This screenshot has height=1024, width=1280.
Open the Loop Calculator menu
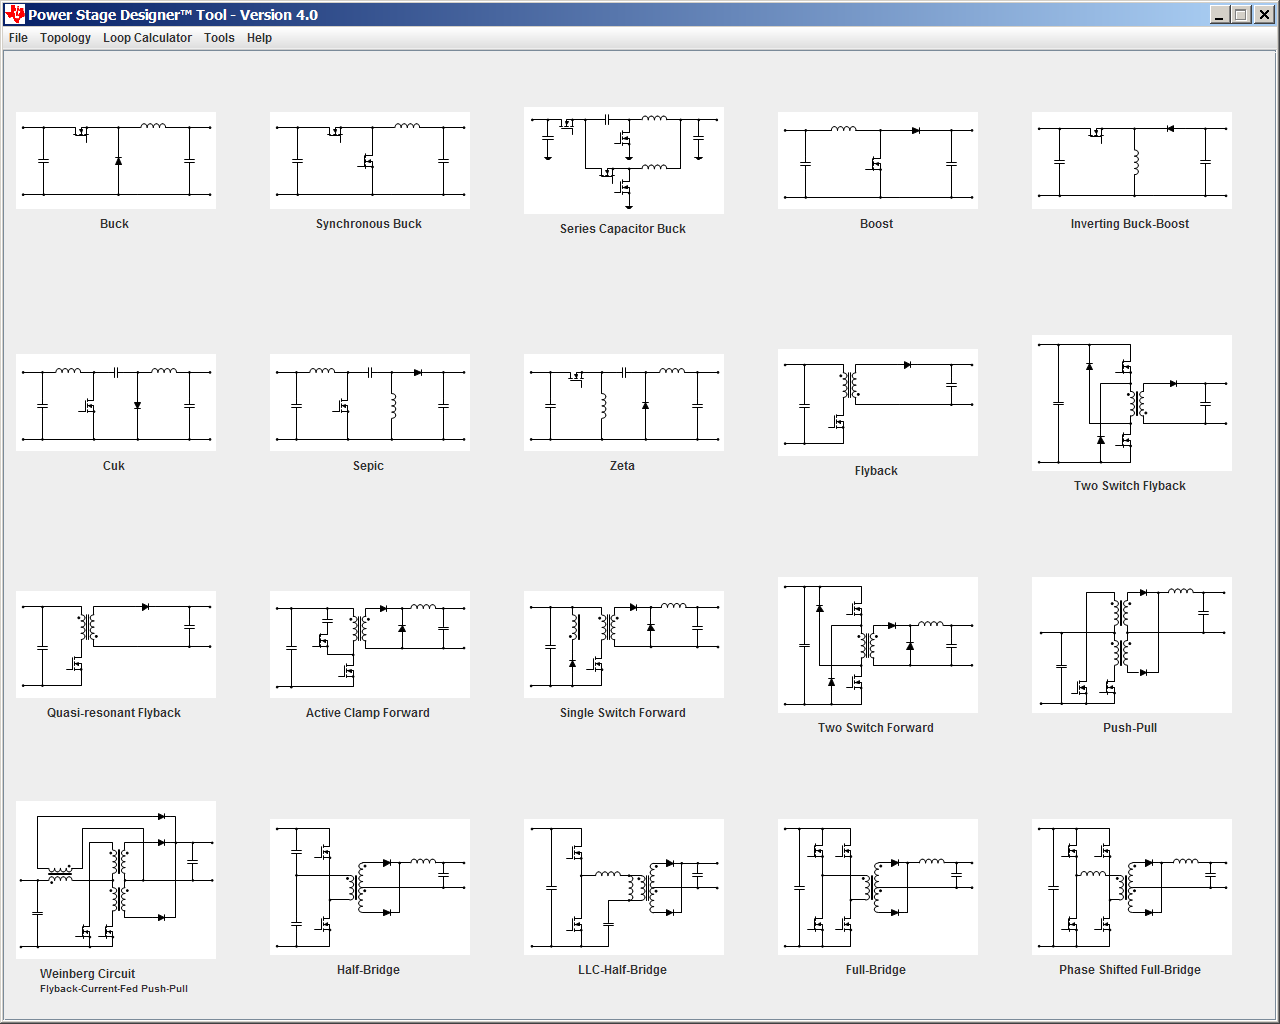coord(147,38)
